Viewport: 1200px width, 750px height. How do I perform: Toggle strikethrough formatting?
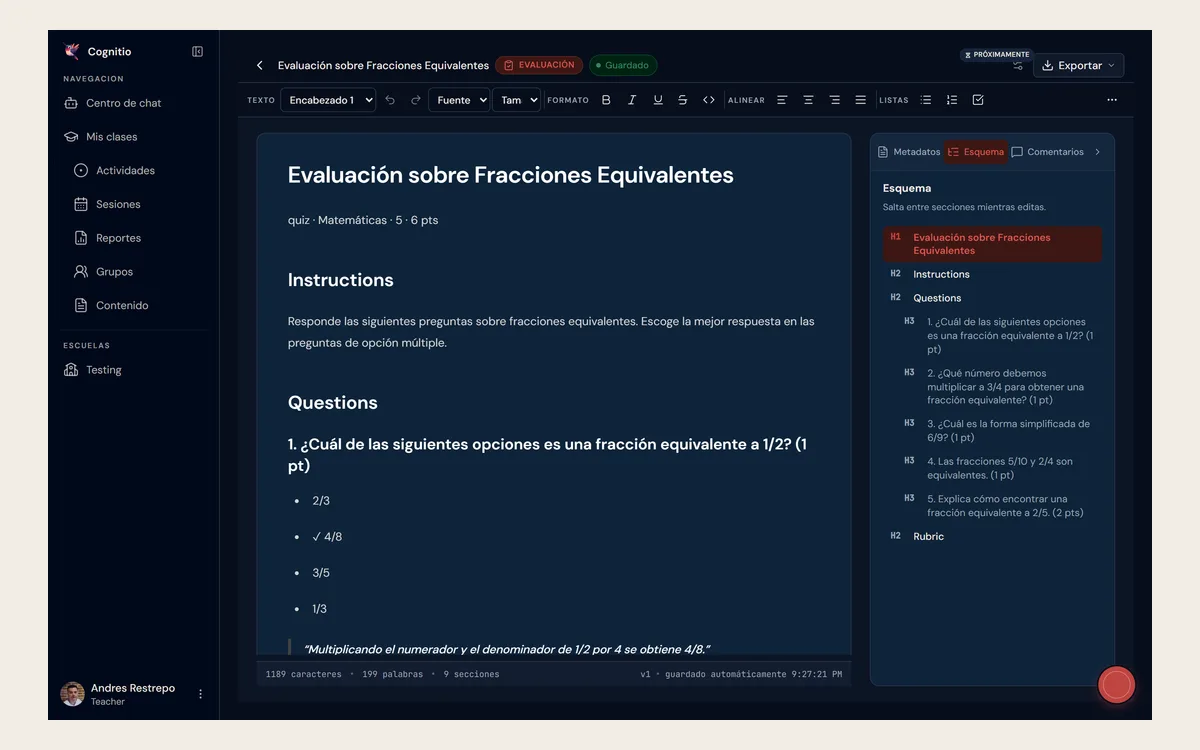pyautogui.click(x=683, y=100)
